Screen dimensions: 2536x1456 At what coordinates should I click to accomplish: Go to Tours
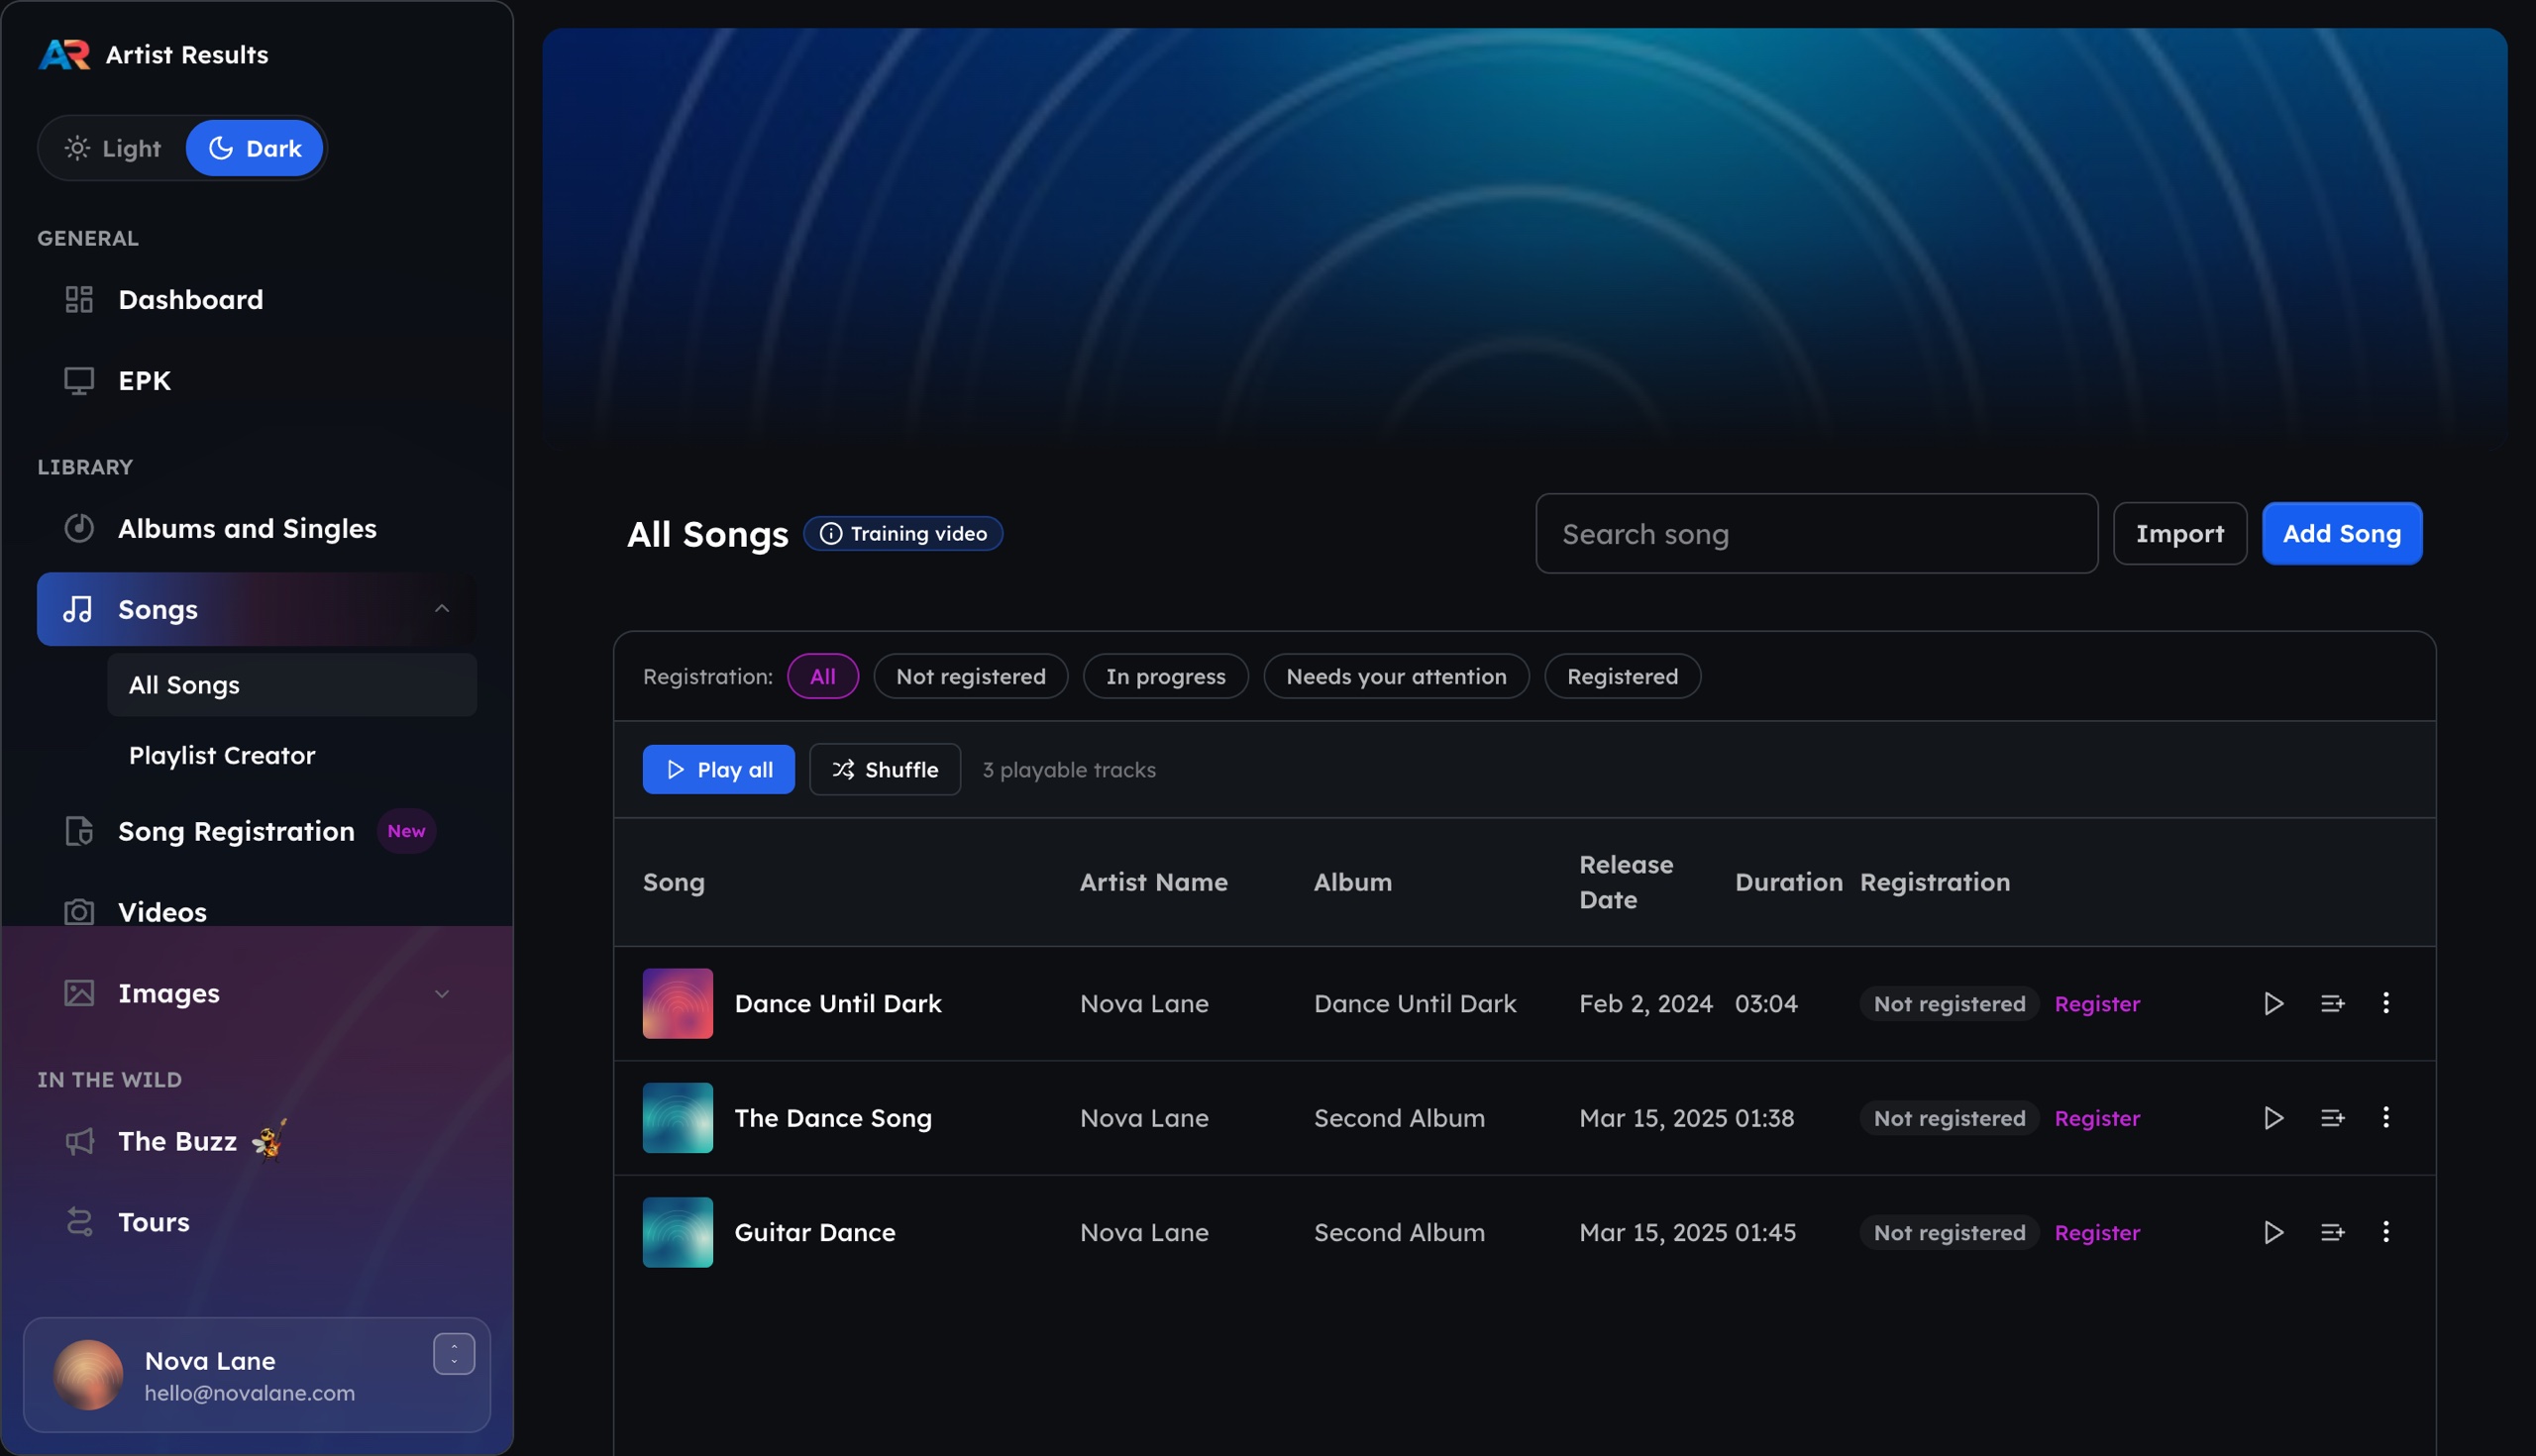click(257, 1222)
